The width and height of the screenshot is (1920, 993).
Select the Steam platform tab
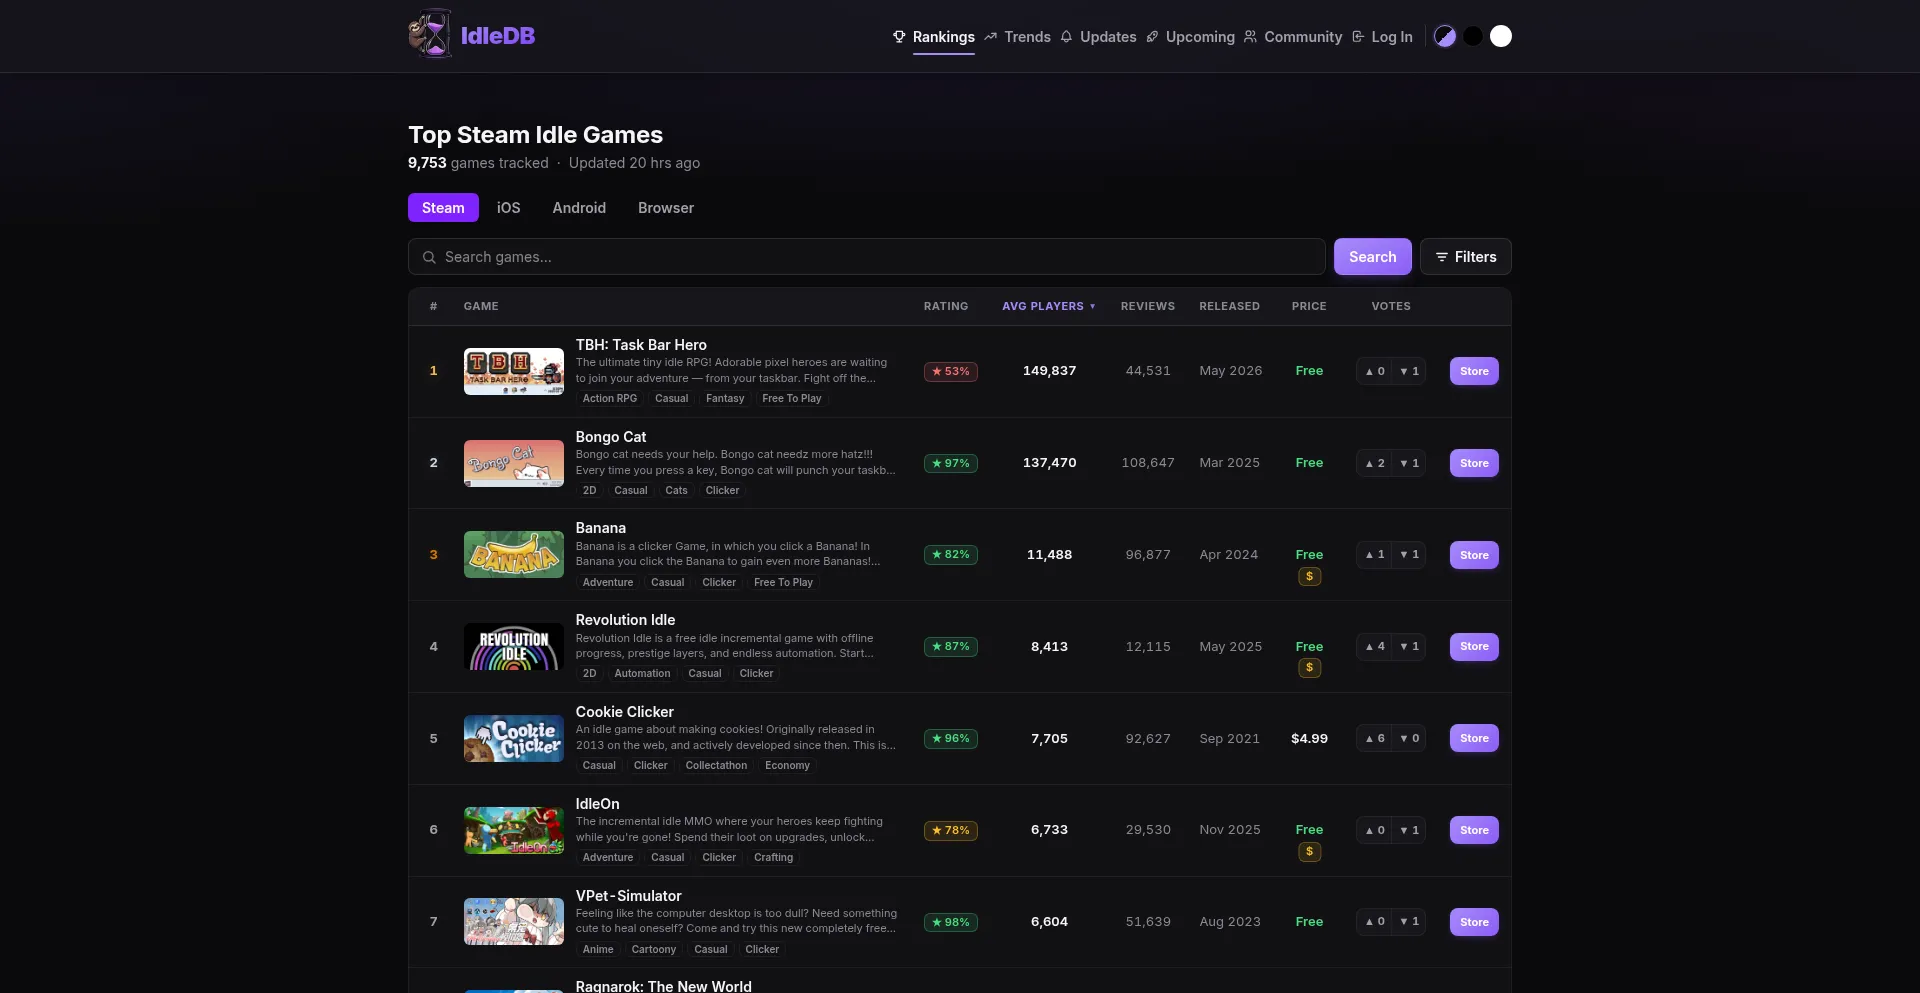443,208
